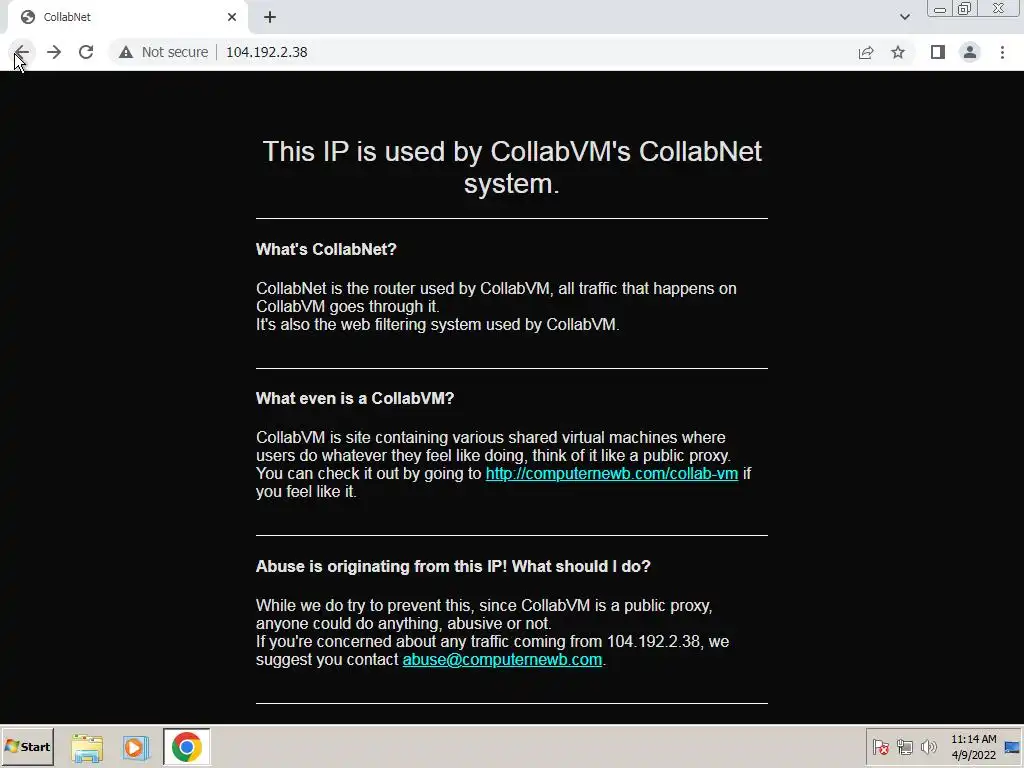Click the "What even is a CollabVM?" heading

[x=355, y=398]
